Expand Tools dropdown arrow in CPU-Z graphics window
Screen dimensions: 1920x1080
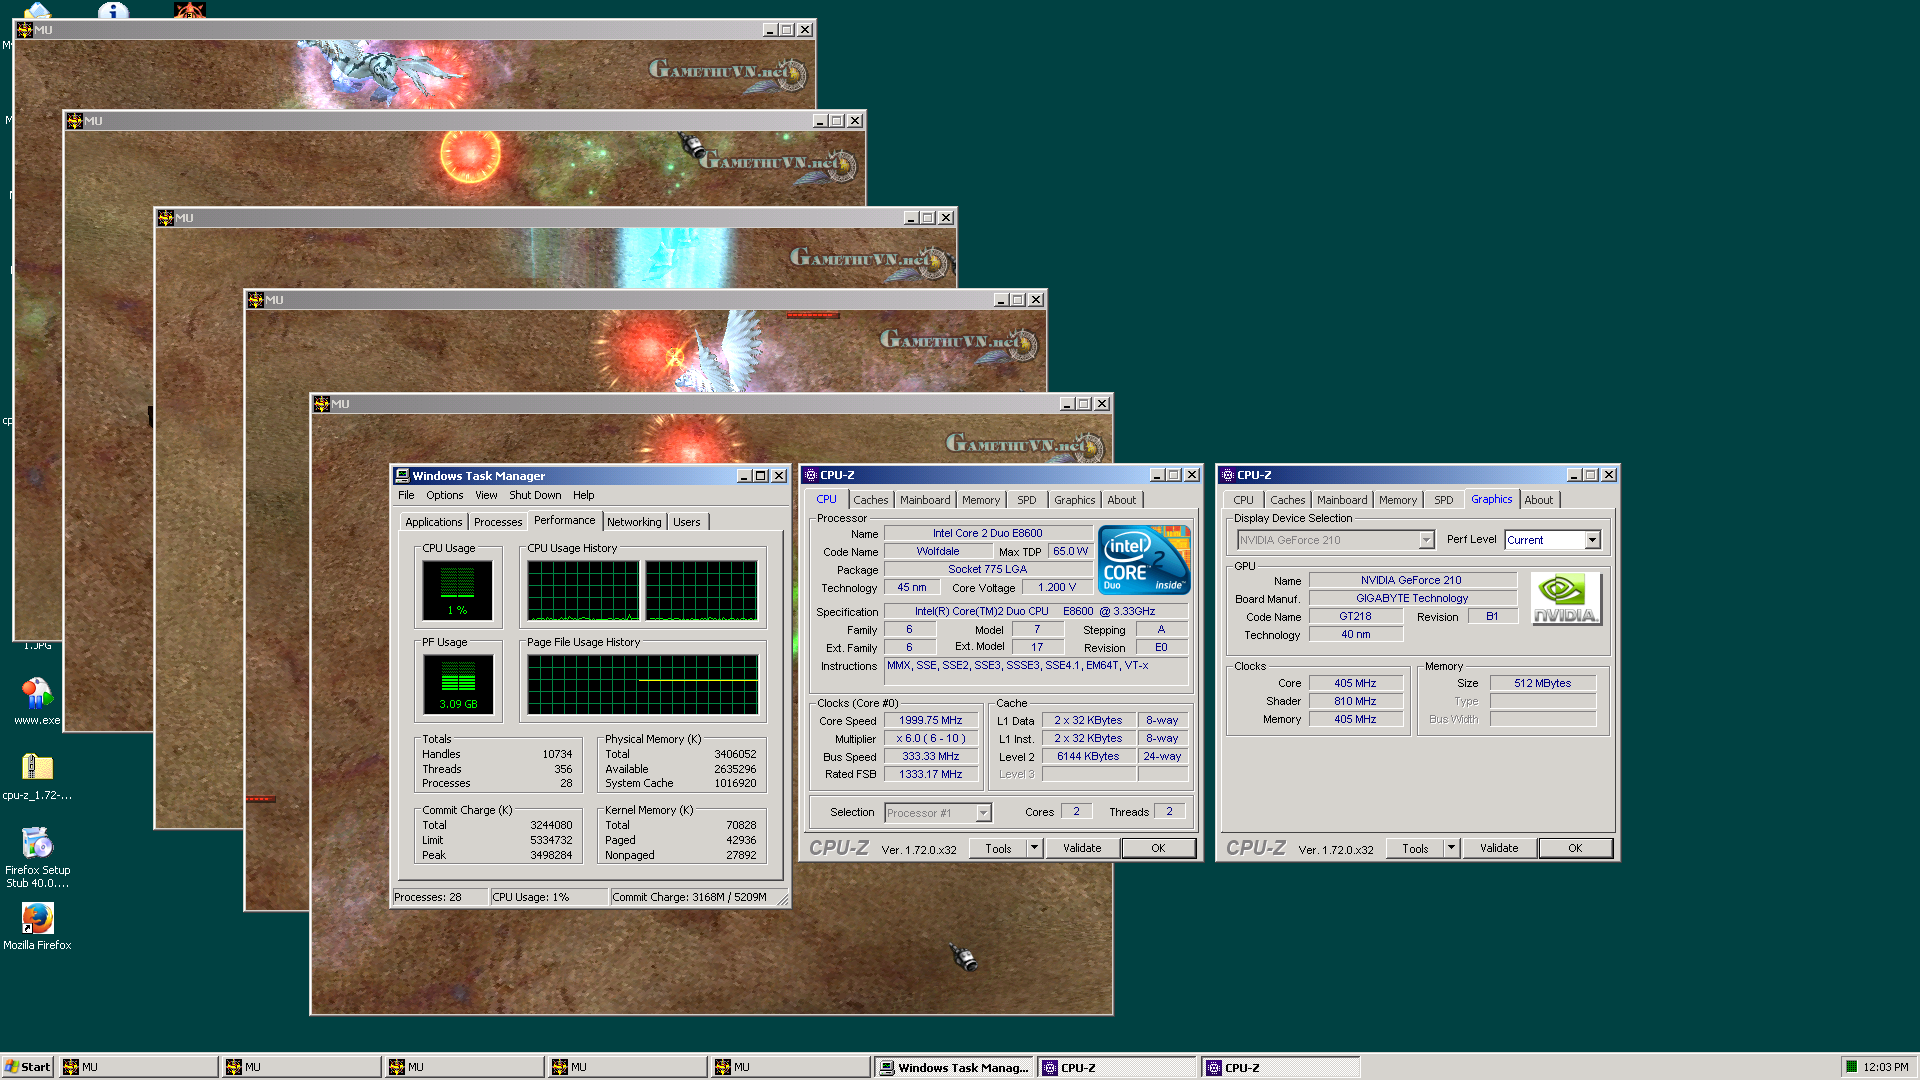[1452, 848]
